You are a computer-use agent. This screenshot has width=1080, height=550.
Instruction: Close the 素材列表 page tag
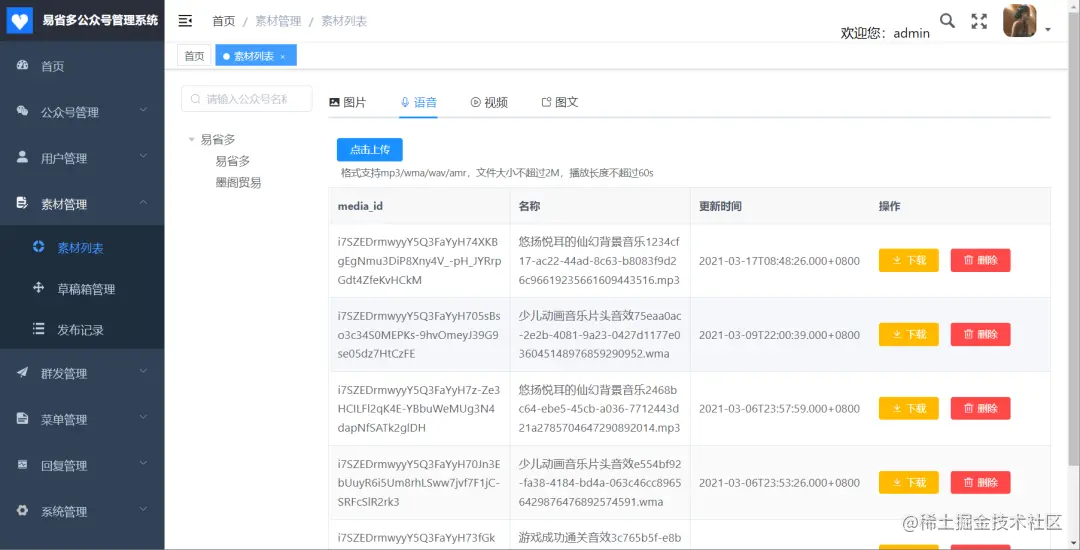pyautogui.click(x=282, y=56)
